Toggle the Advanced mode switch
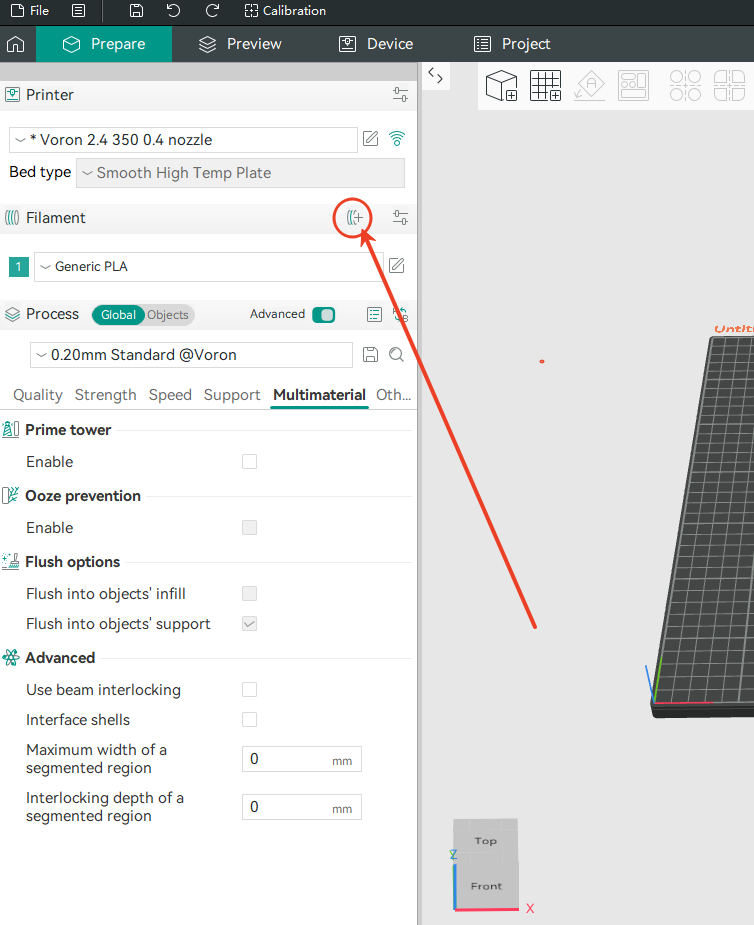Screen dimensions: 754x925 click(323, 315)
